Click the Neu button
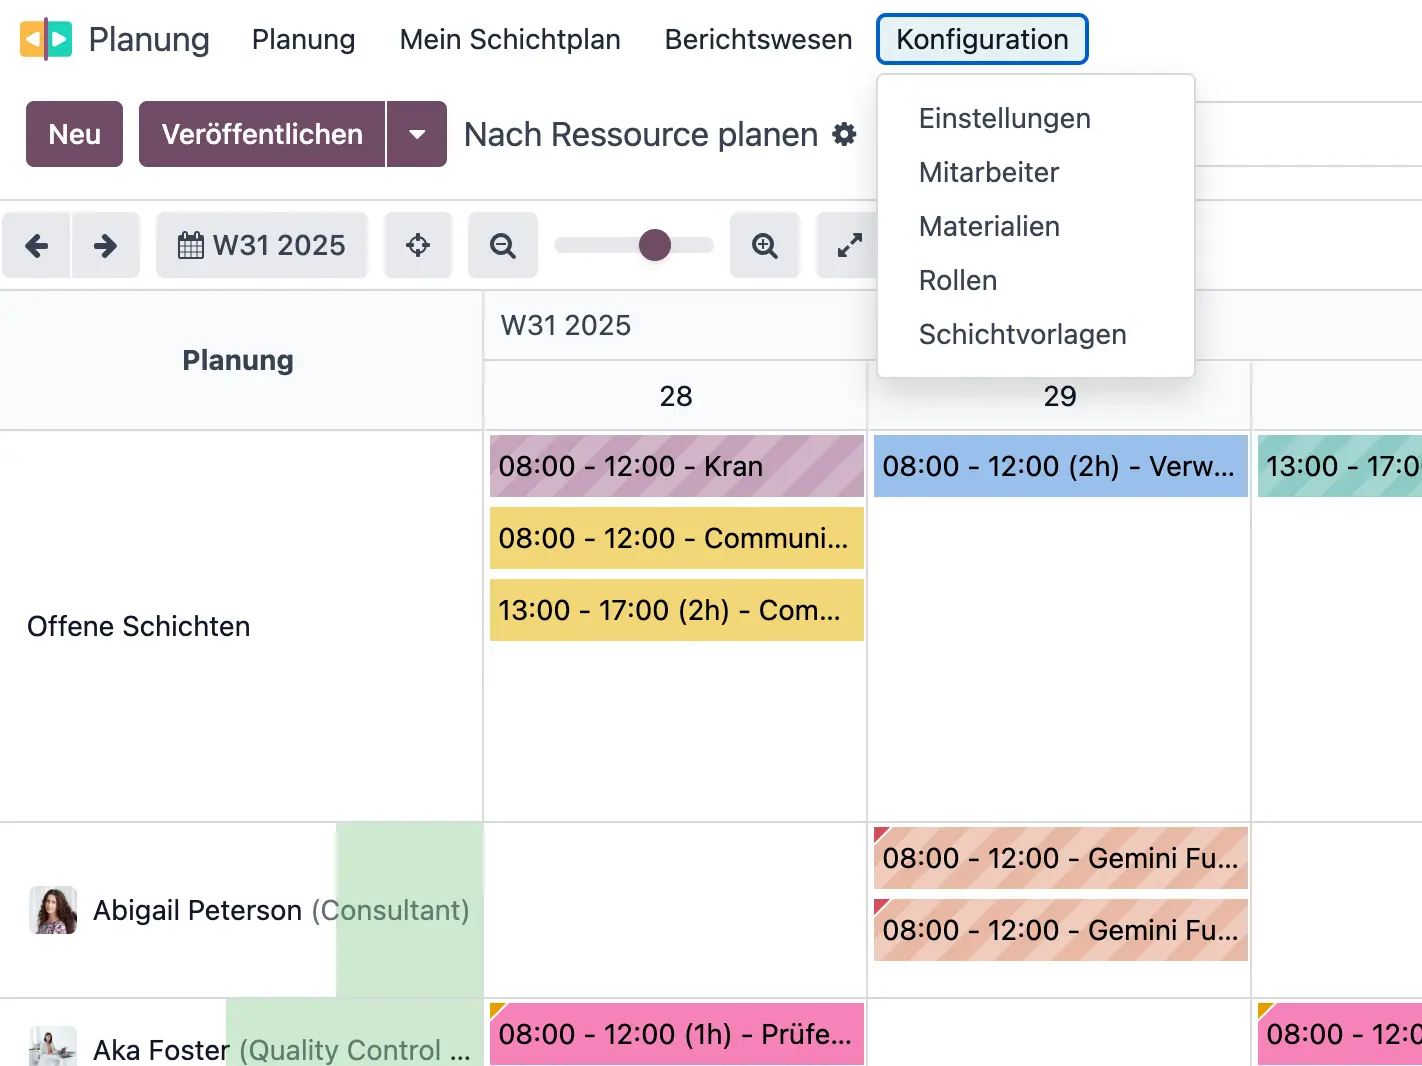1422x1066 pixels. (73, 134)
